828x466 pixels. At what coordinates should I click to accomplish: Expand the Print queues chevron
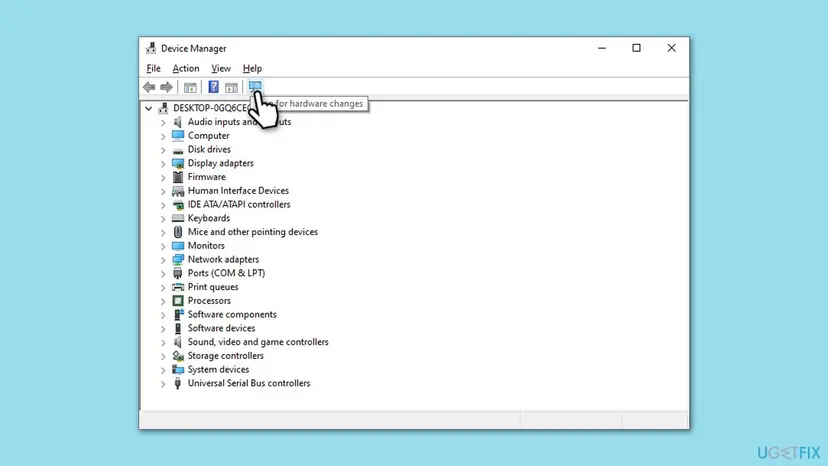click(163, 287)
